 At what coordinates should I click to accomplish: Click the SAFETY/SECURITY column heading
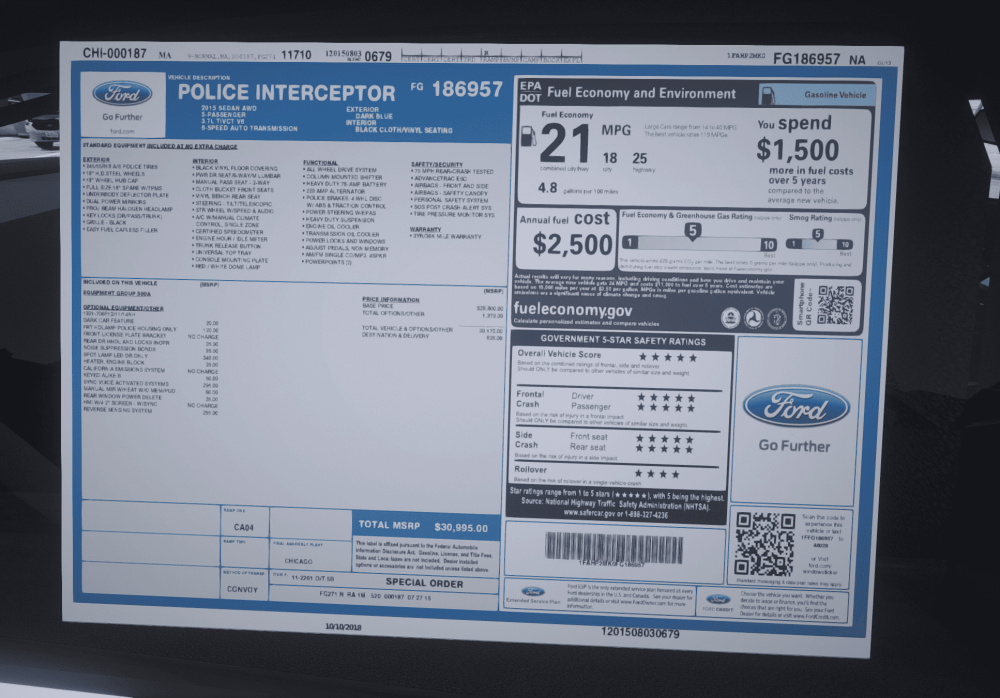pyautogui.click(x=437, y=165)
